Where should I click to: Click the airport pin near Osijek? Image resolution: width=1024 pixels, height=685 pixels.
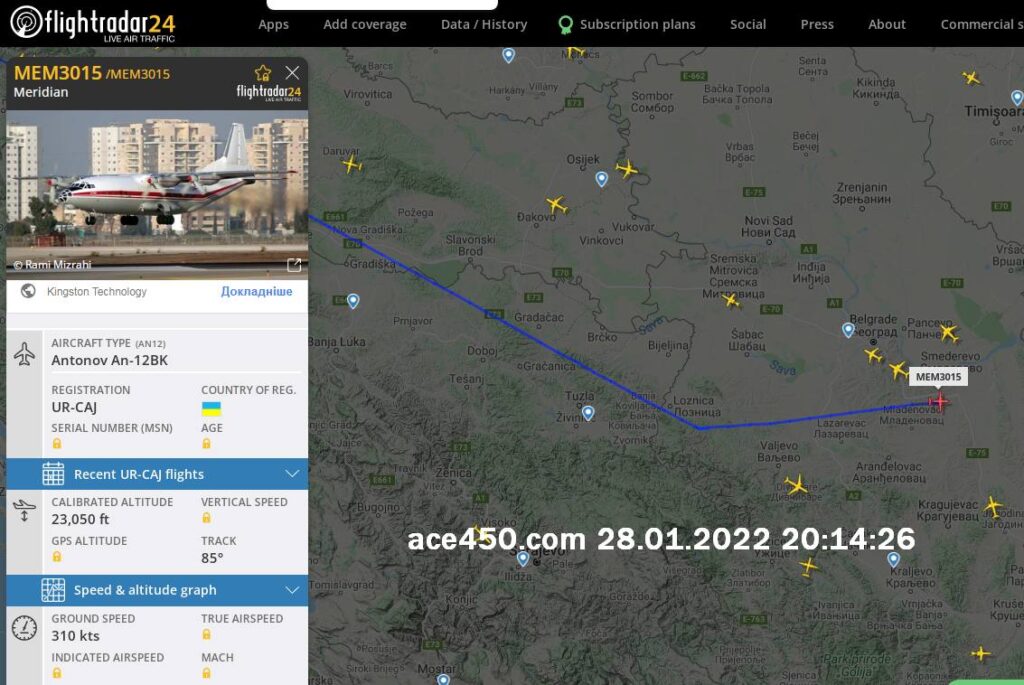pyautogui.click(x=601, y=179)
